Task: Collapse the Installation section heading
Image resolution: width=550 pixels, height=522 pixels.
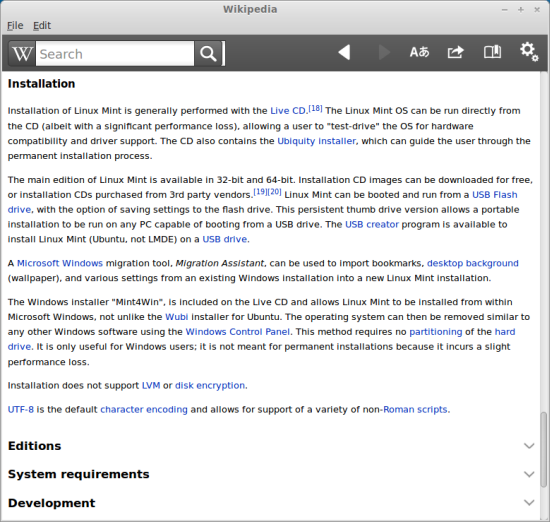Action: pos(41,83)
